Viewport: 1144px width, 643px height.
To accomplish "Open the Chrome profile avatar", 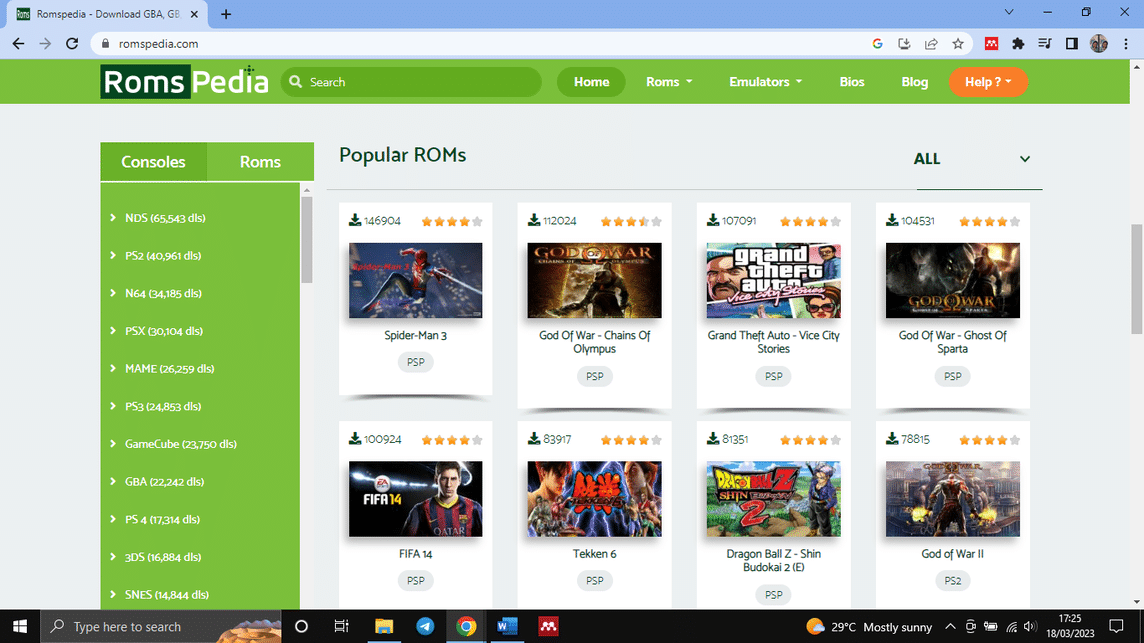I will tap(1099, 44).
